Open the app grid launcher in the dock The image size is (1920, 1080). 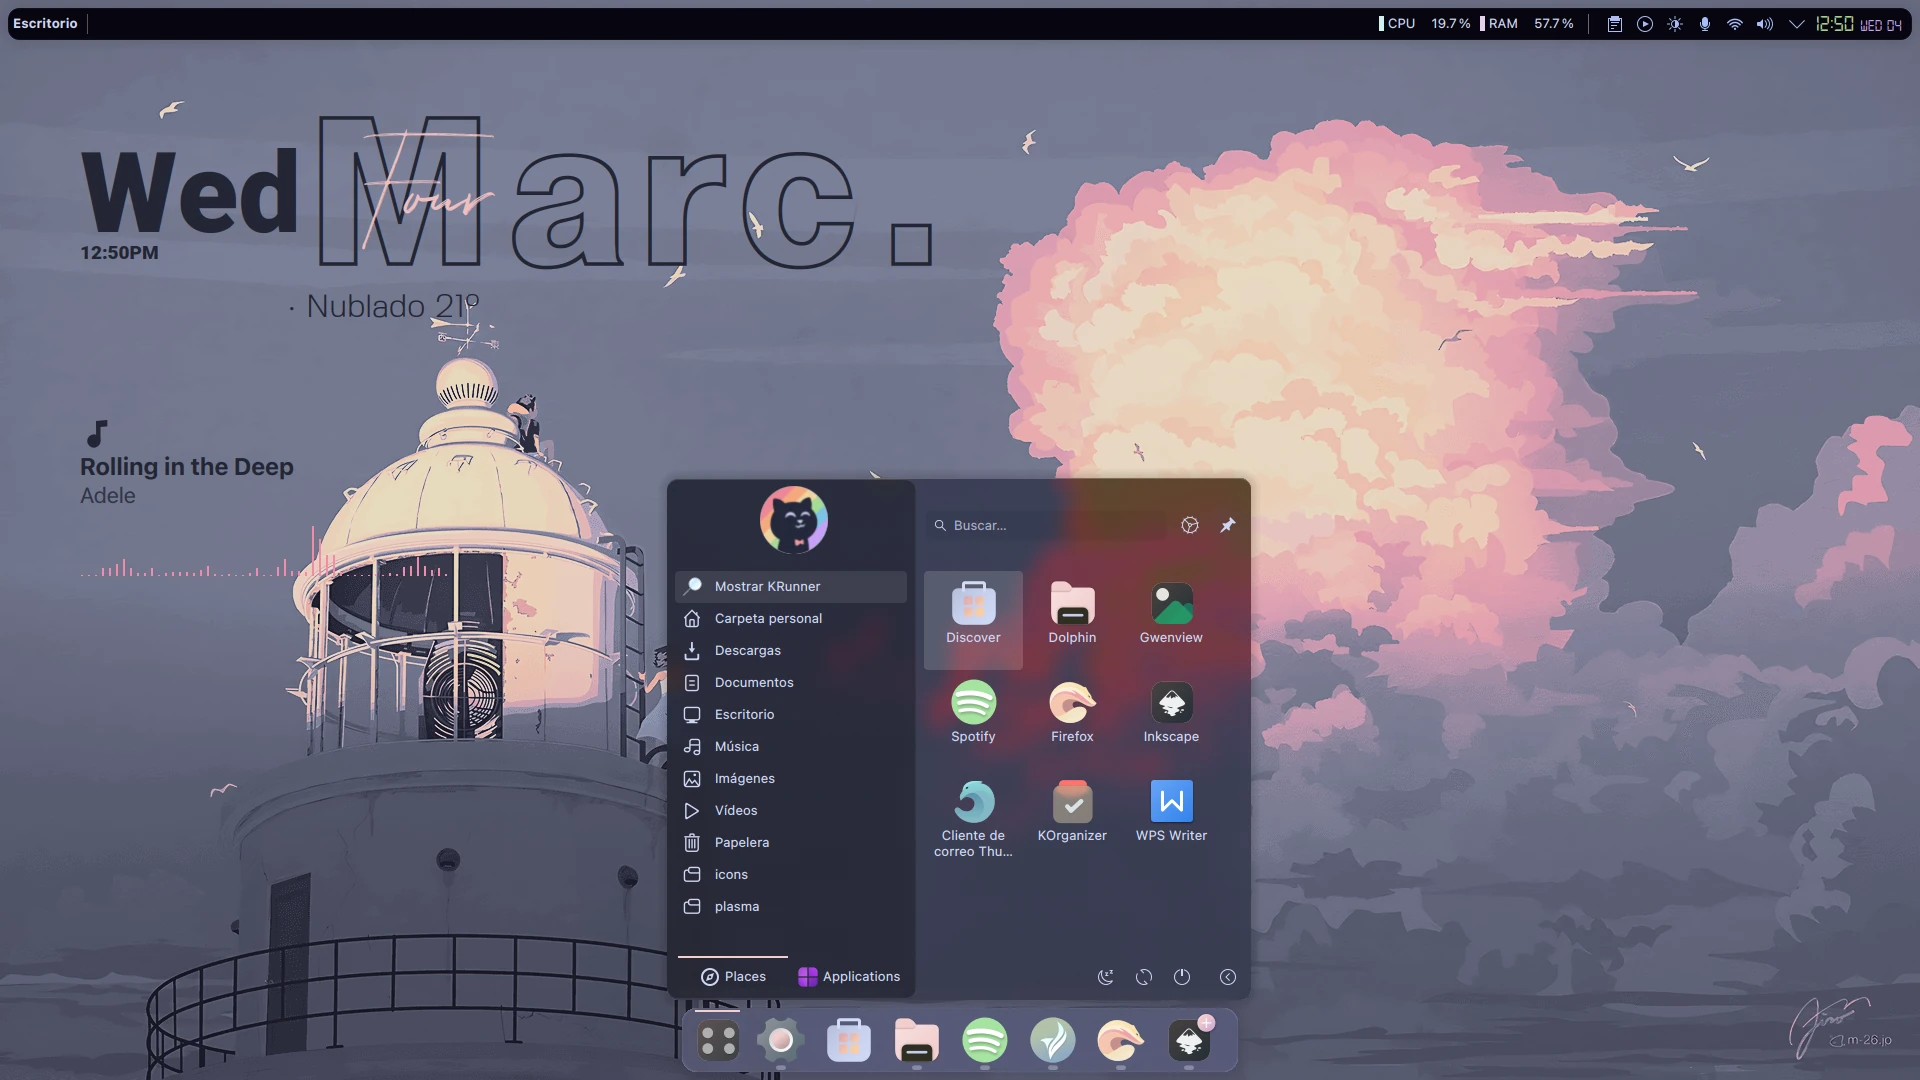(718, 1041)
